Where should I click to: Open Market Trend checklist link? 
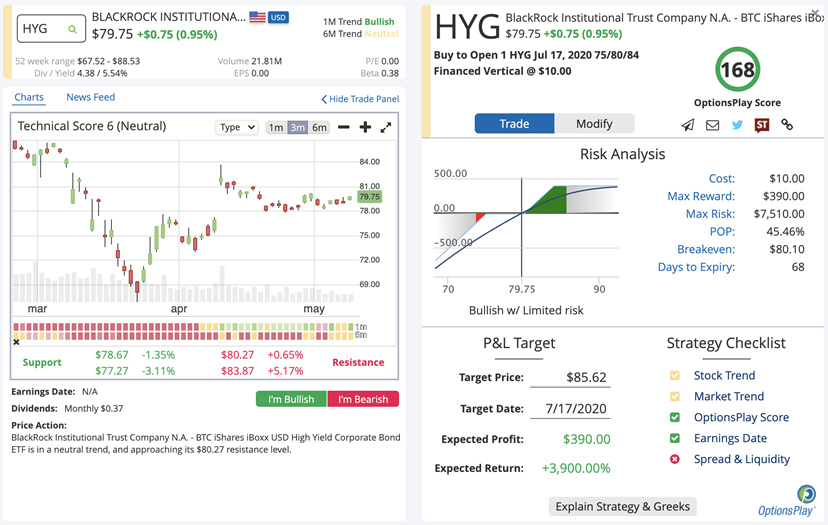point(729,396)
